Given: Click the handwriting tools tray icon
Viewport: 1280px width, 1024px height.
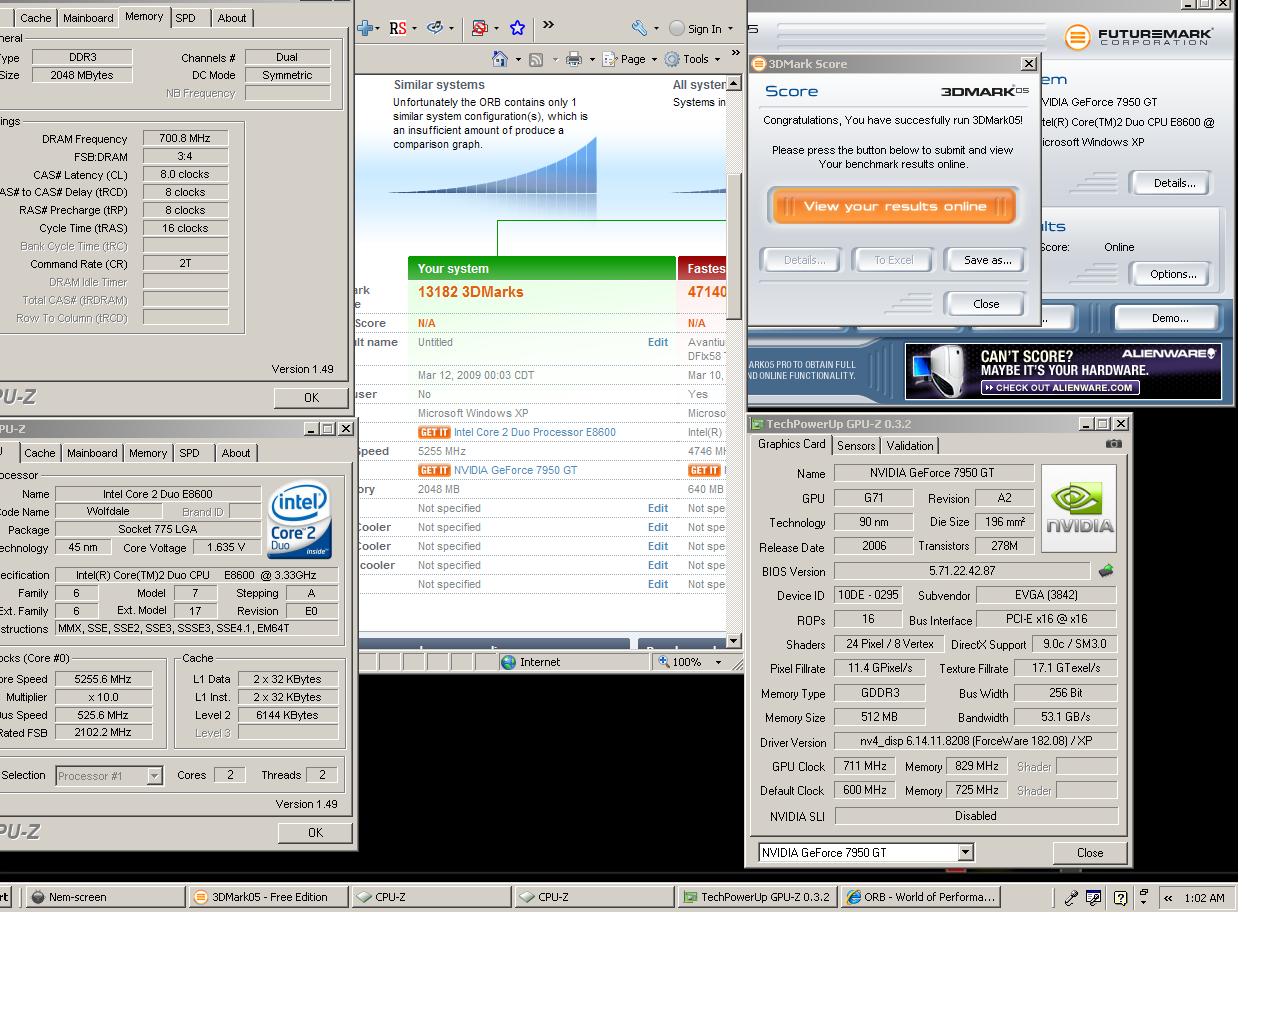Looking at the screenshot, I should click(x=1095, y=897).
